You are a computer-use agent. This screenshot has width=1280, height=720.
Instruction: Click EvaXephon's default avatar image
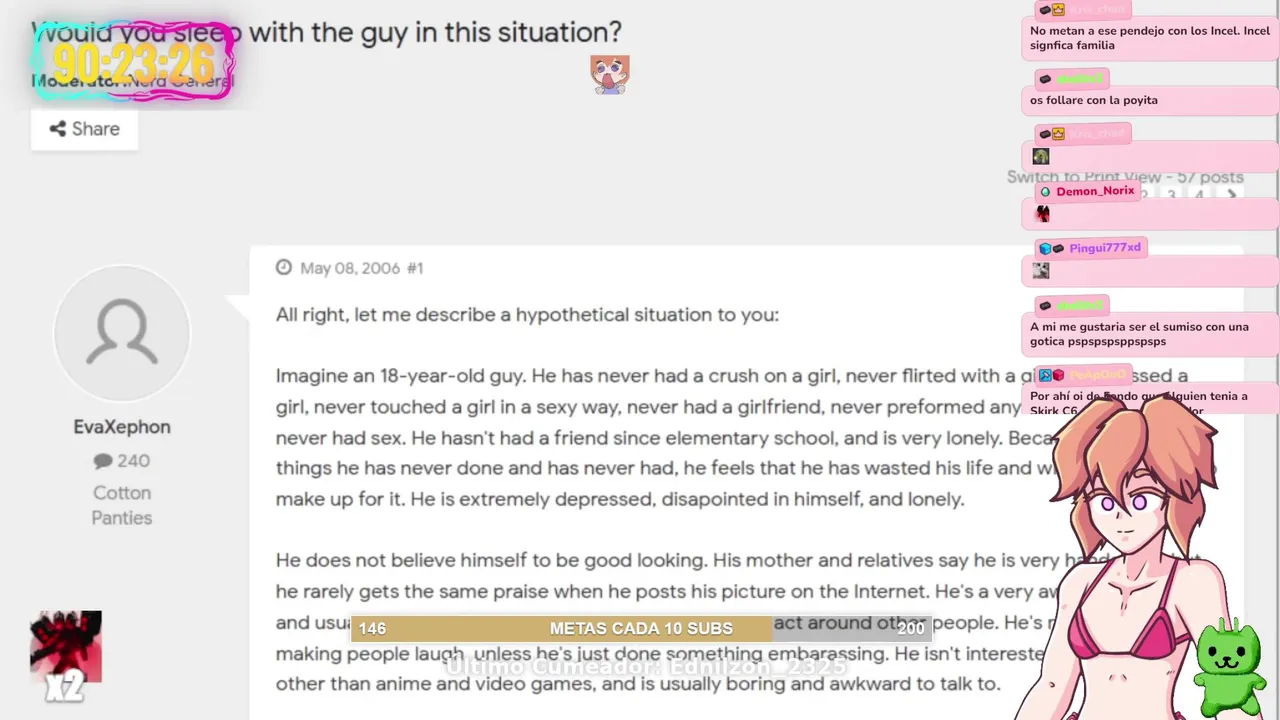121,334
